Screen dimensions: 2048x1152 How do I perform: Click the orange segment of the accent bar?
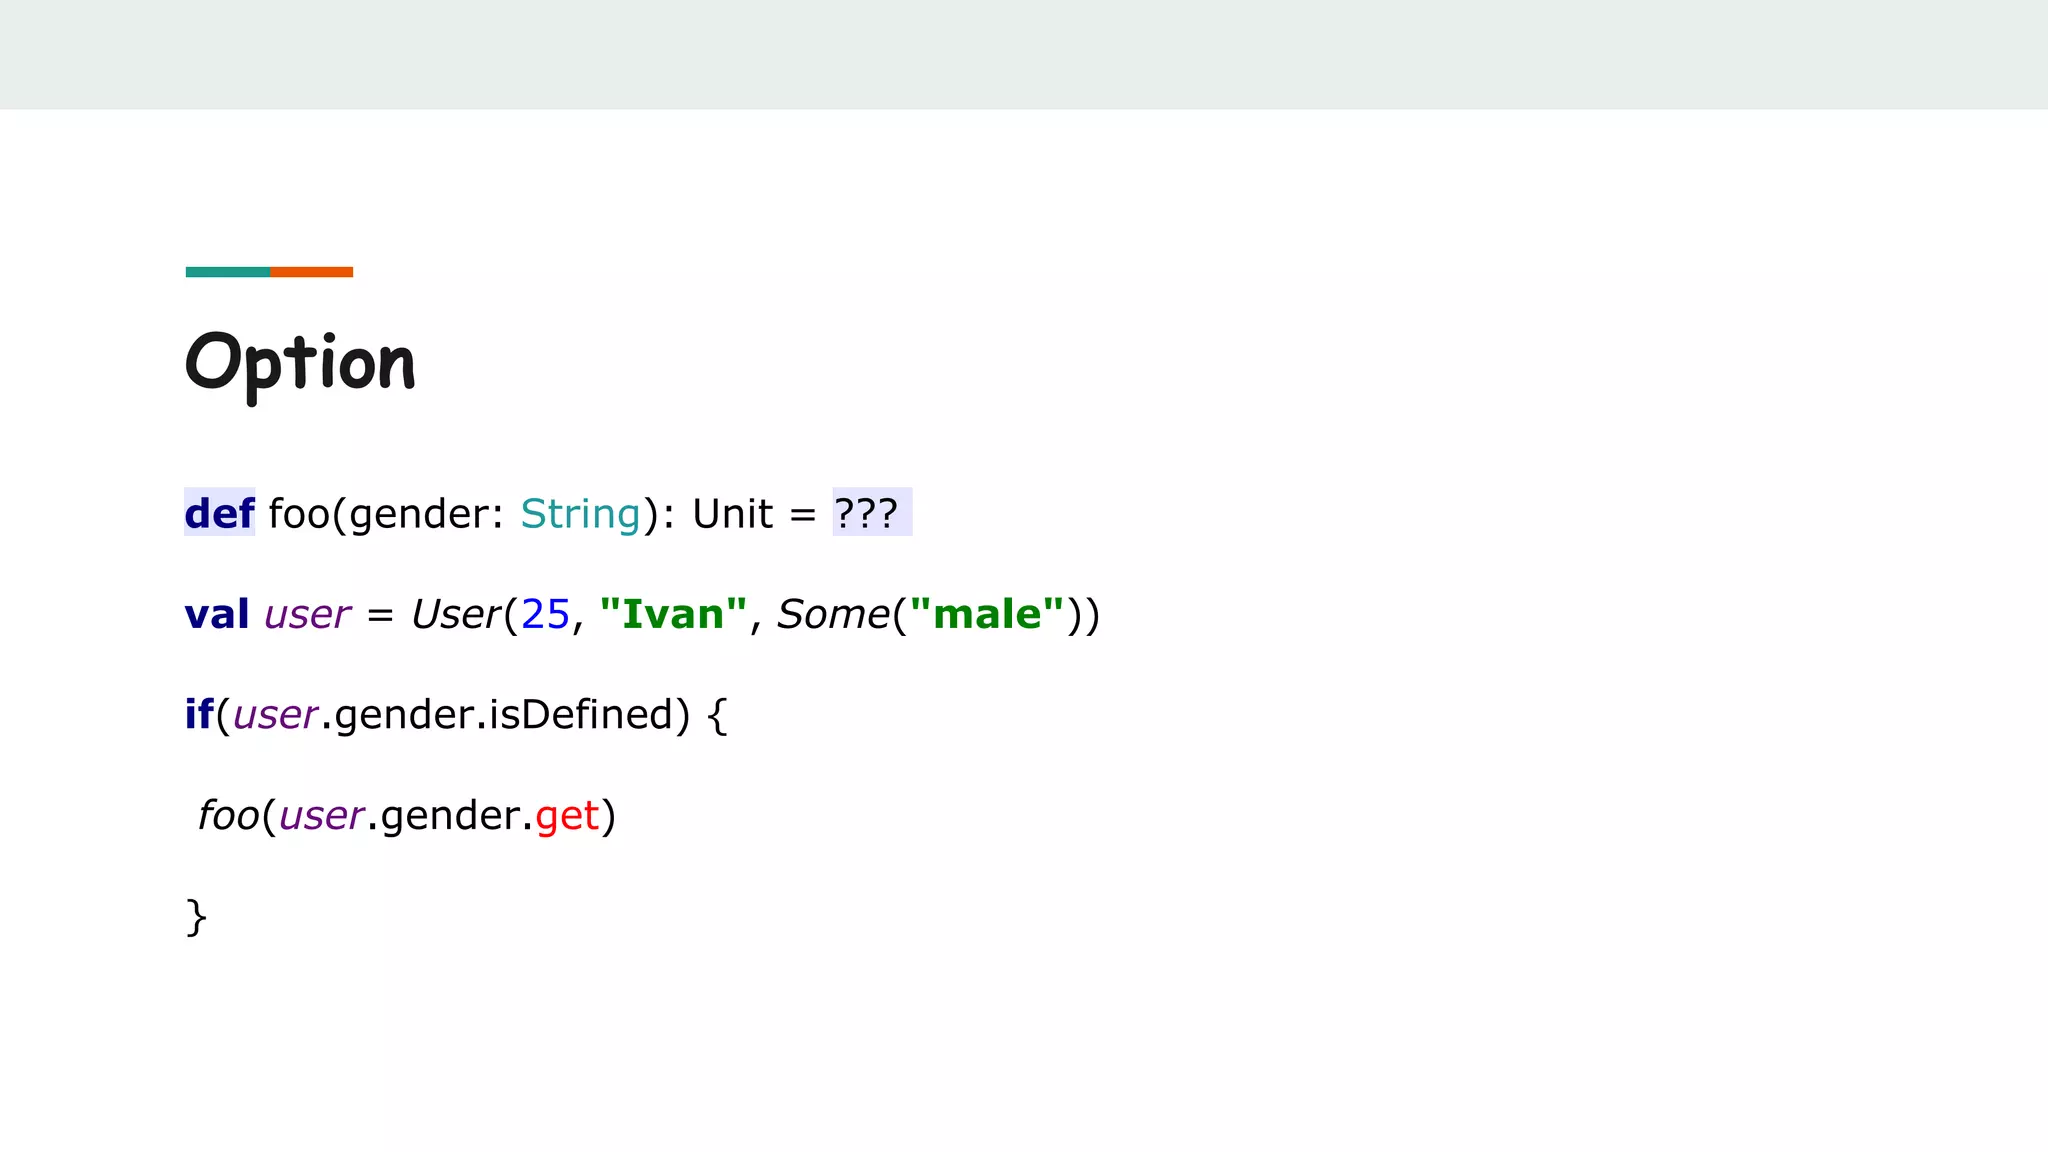(x=311, y=272)
